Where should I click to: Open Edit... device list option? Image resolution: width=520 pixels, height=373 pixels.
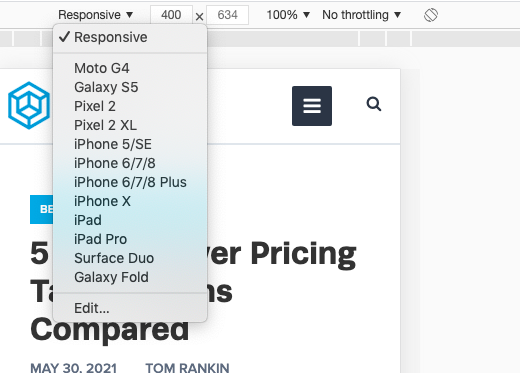[x=130, y=308]
